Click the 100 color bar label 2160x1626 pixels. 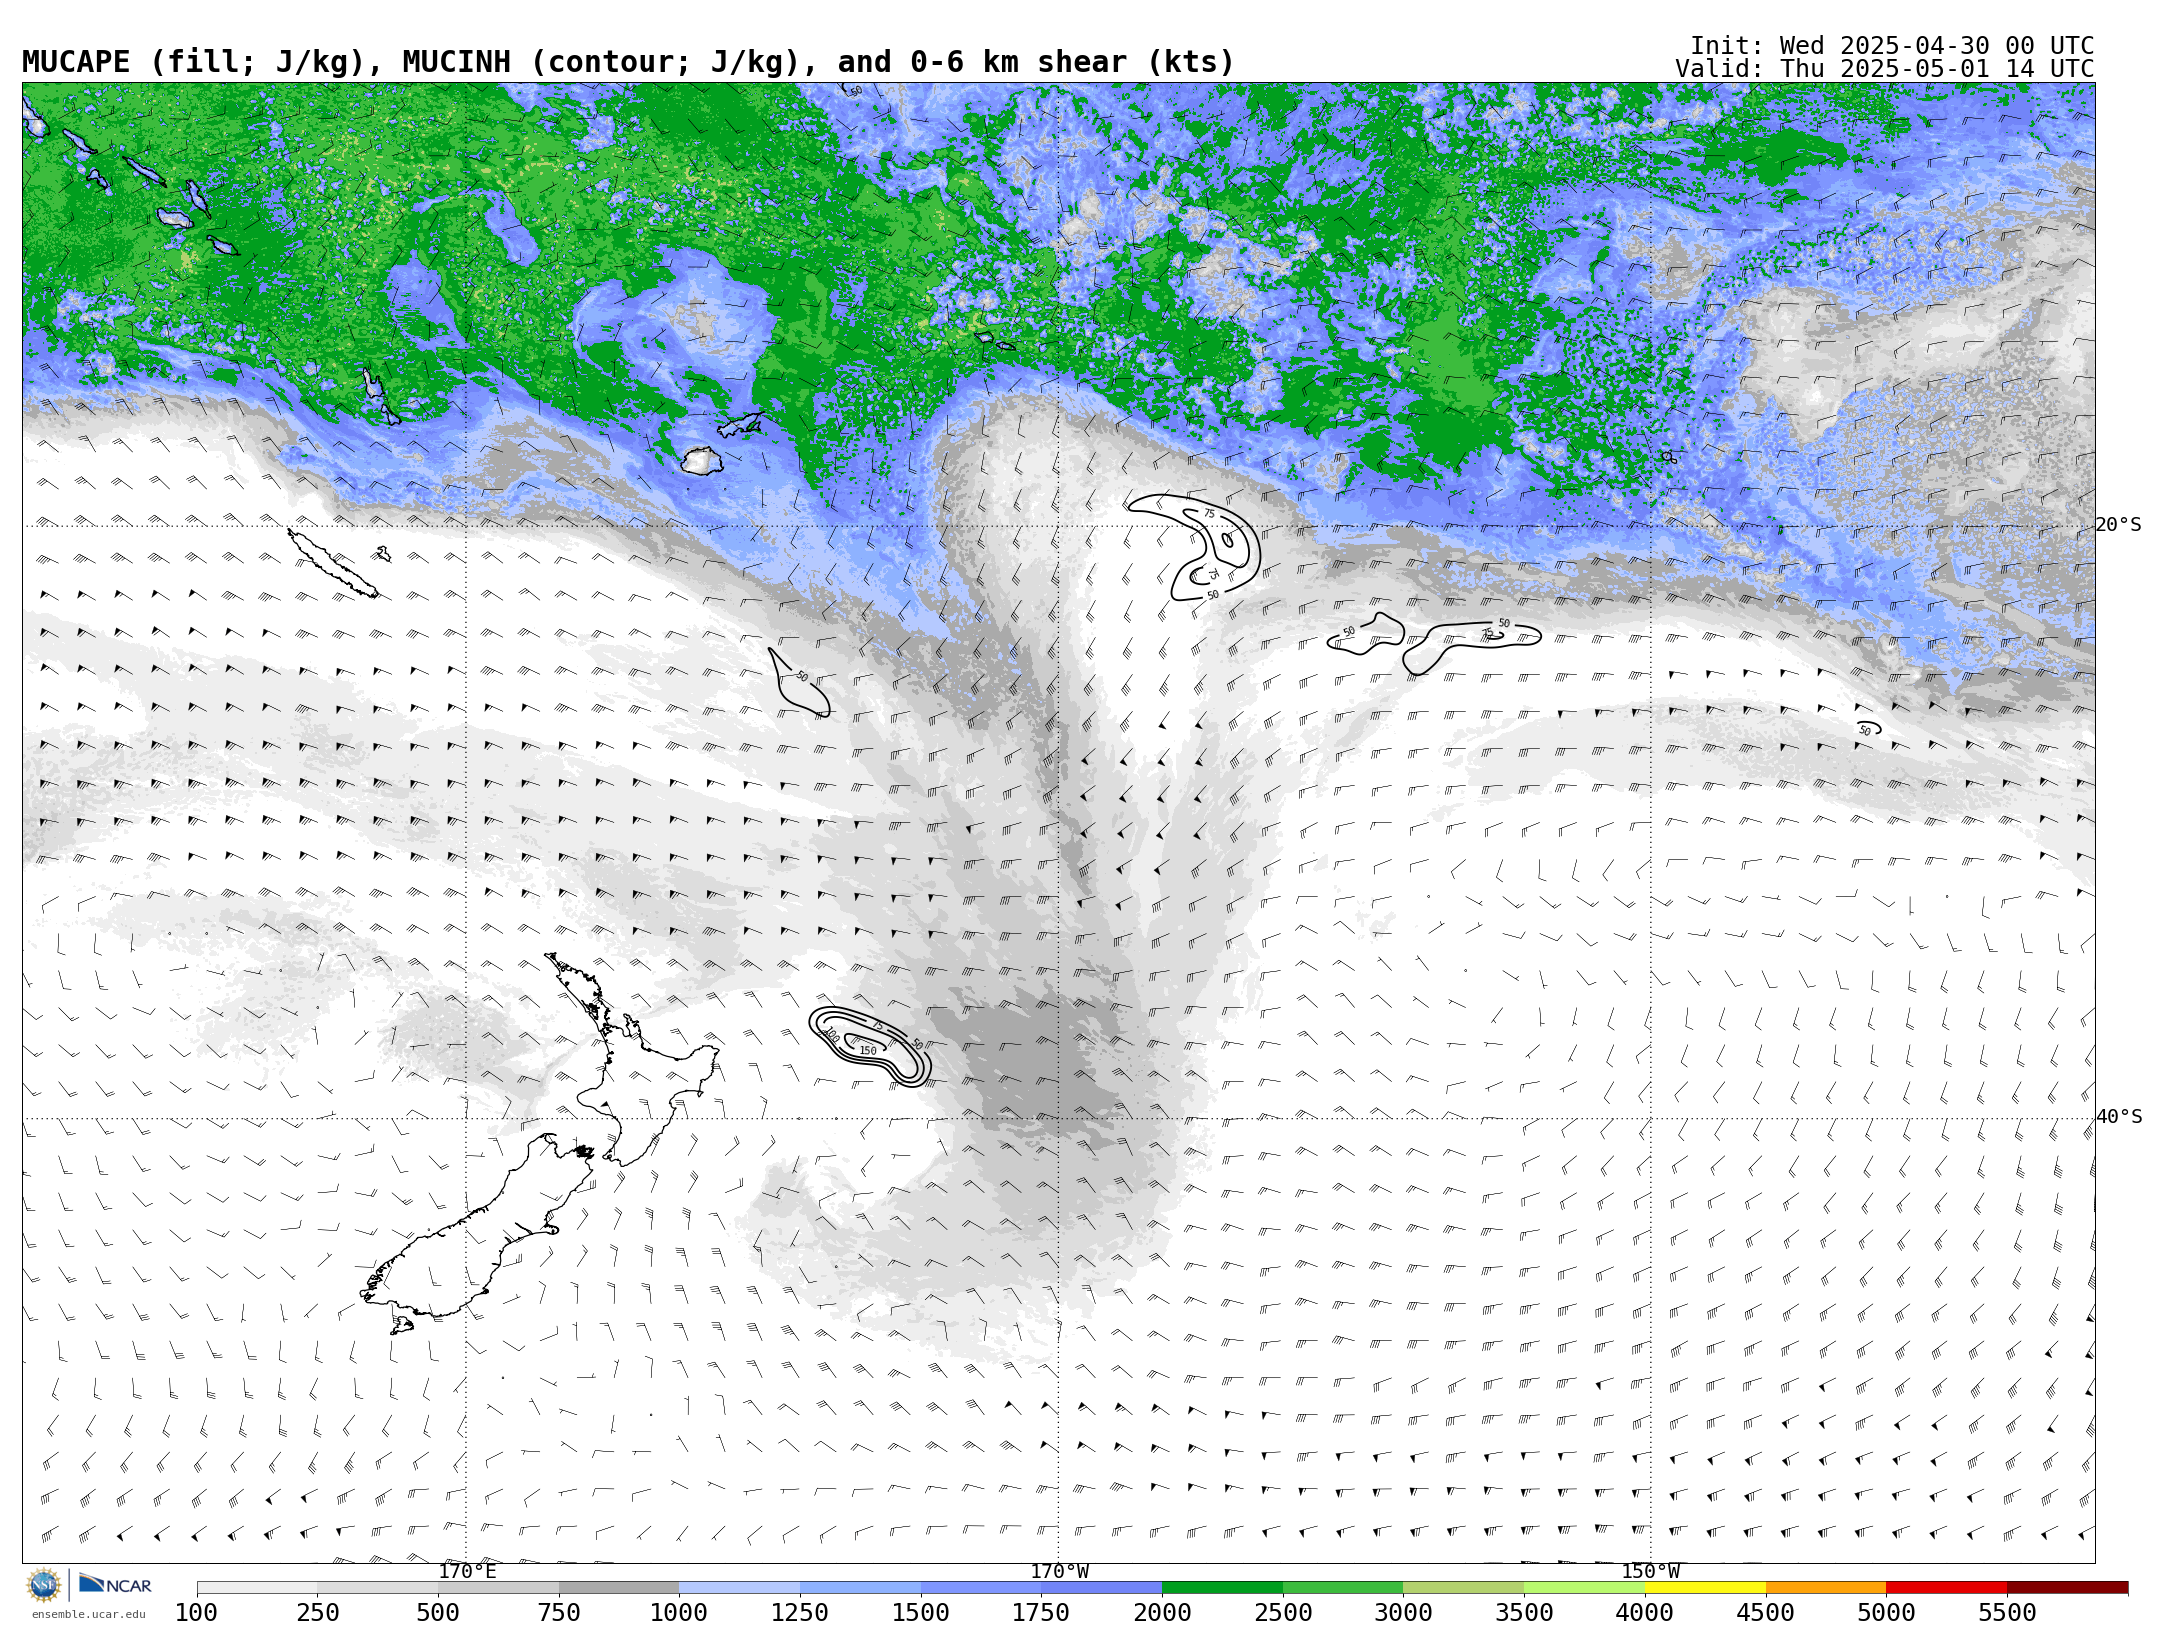(x=196, y=1612)
